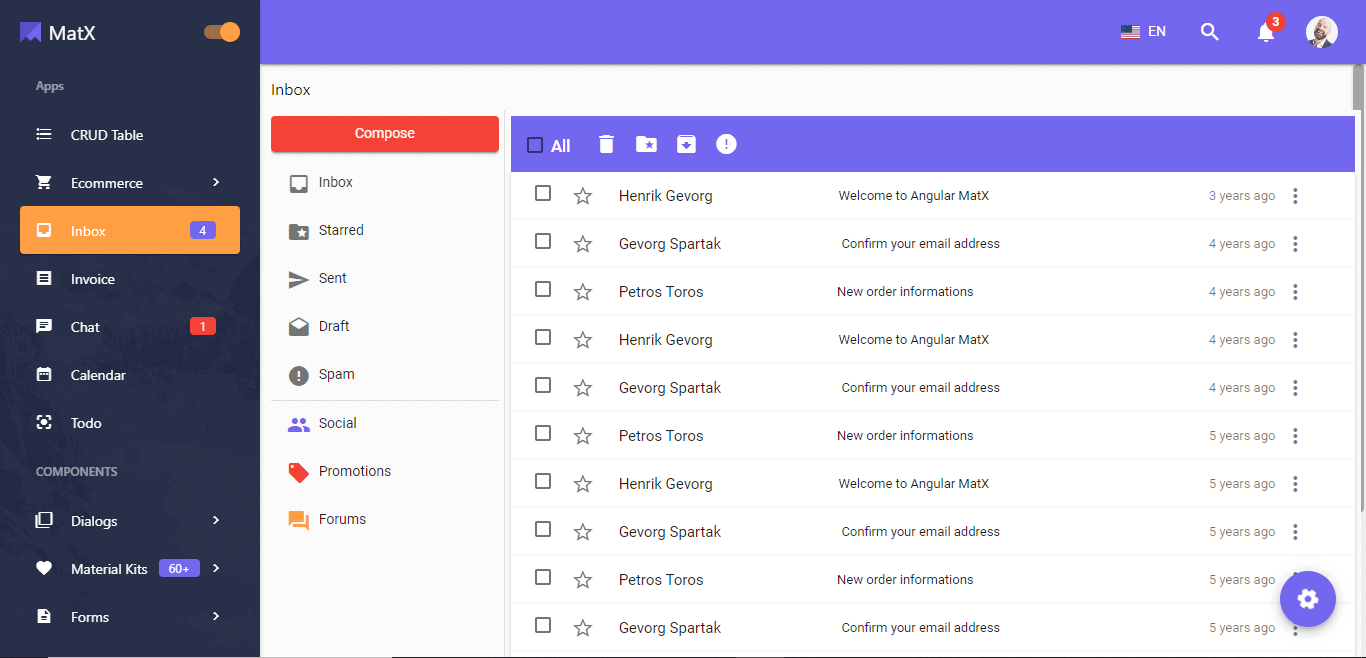Click the delete trash icon in mail toolbar

[606, 145]
